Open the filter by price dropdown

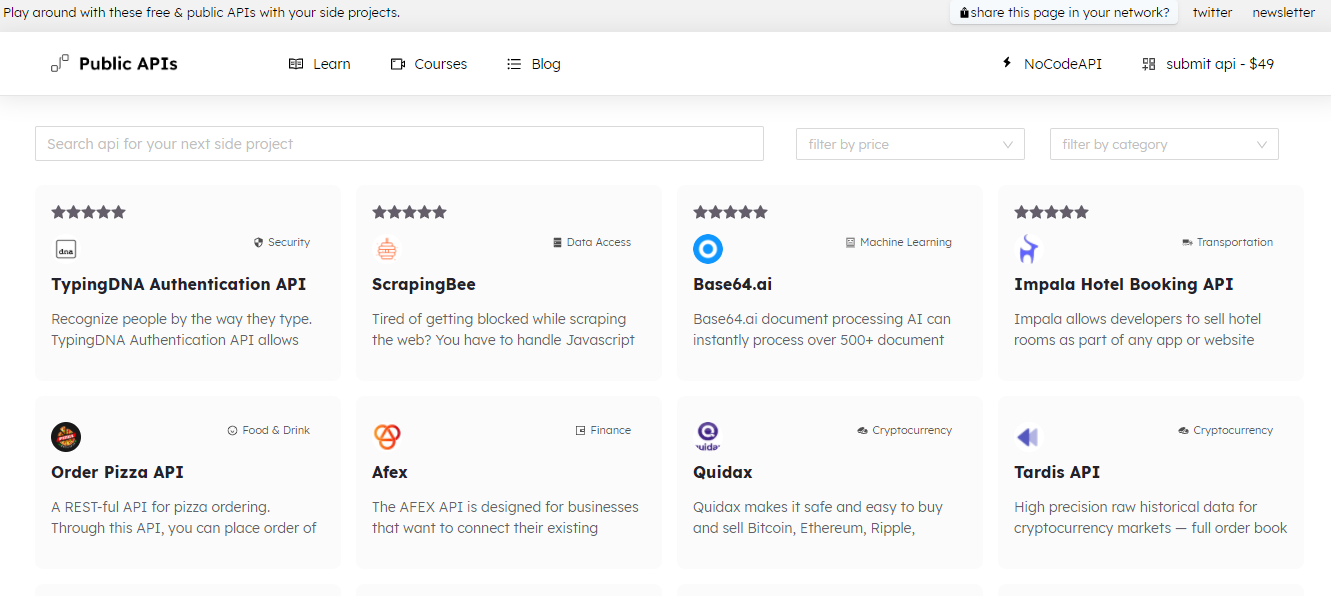(x=910, y=144)
